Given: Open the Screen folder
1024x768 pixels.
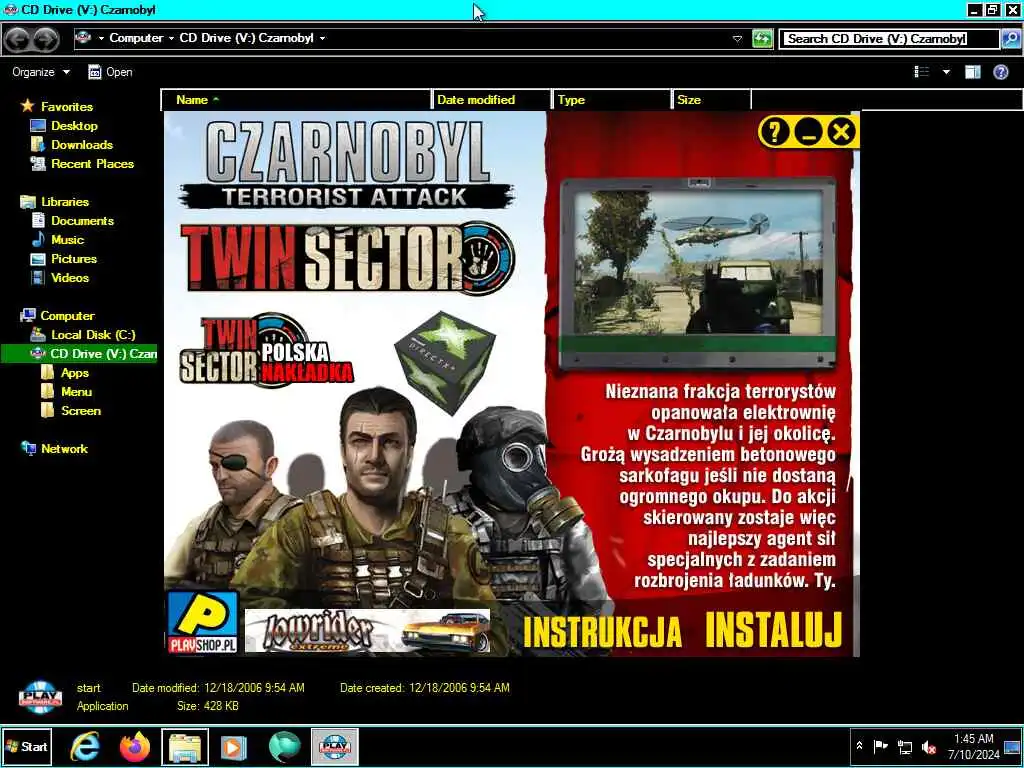Looking at the screenshot, I should (x=80, y=410).
